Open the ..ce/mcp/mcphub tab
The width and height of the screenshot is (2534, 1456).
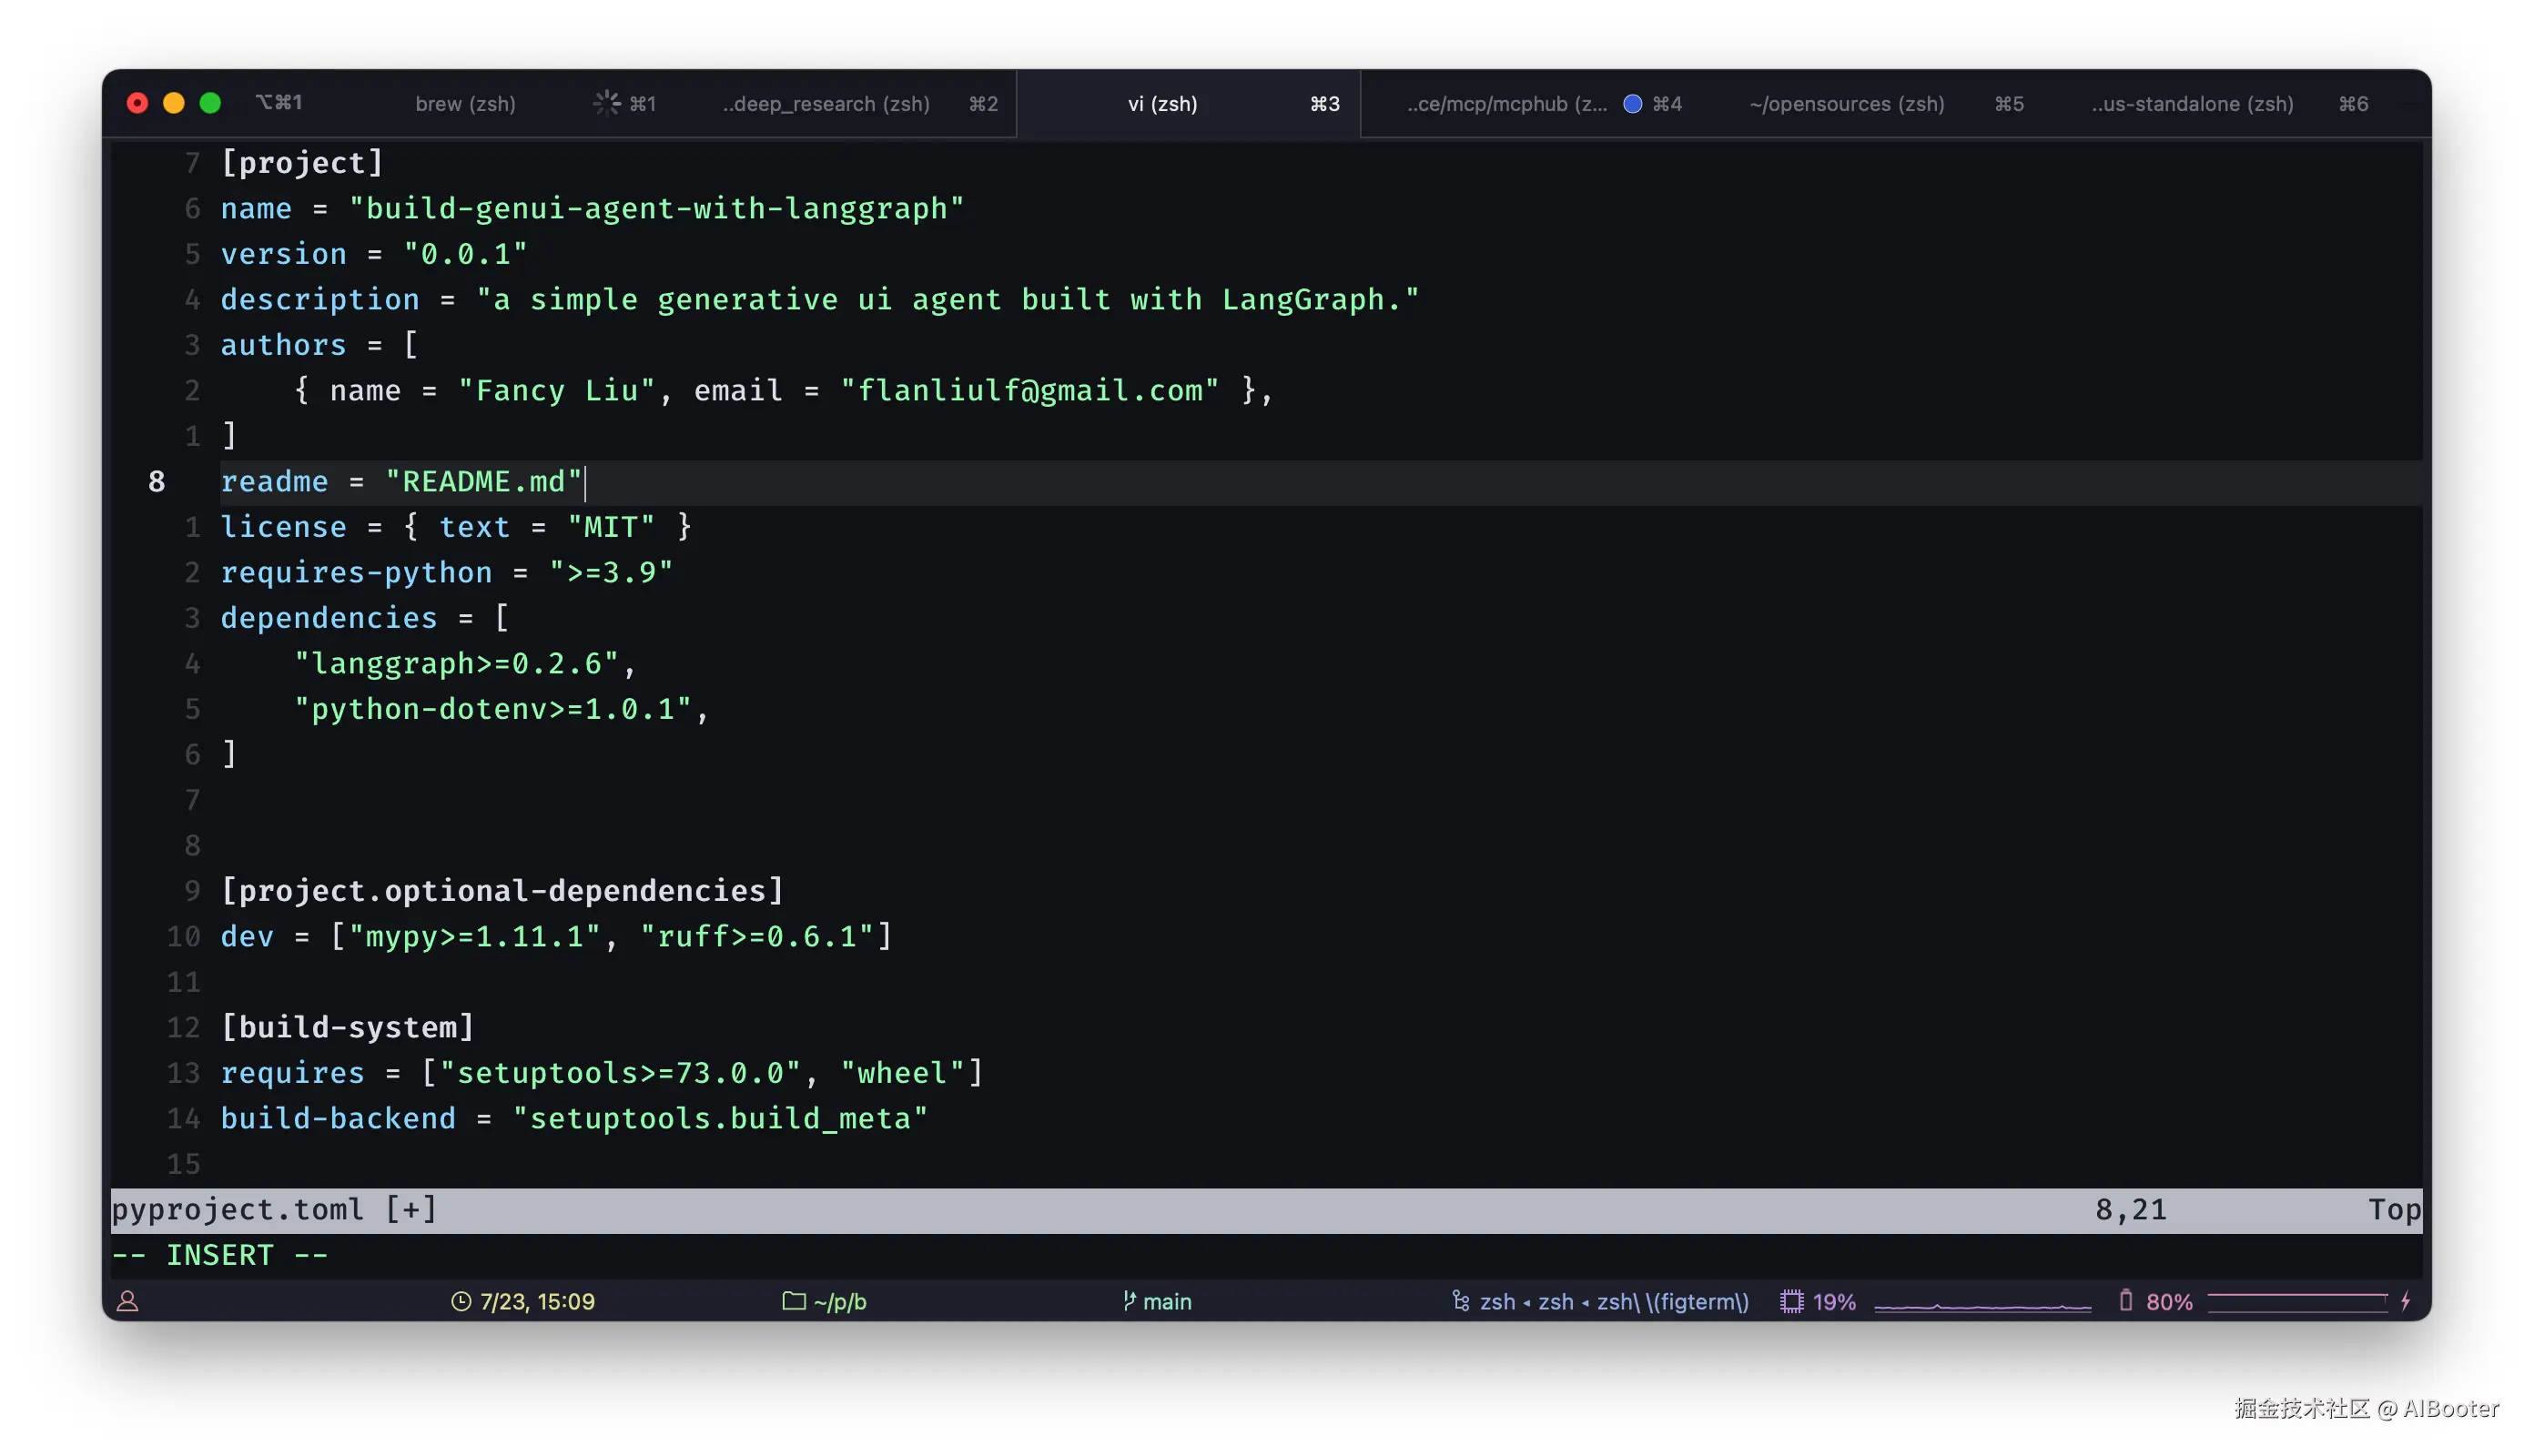pyautogui.click(x=1506, y=103)
